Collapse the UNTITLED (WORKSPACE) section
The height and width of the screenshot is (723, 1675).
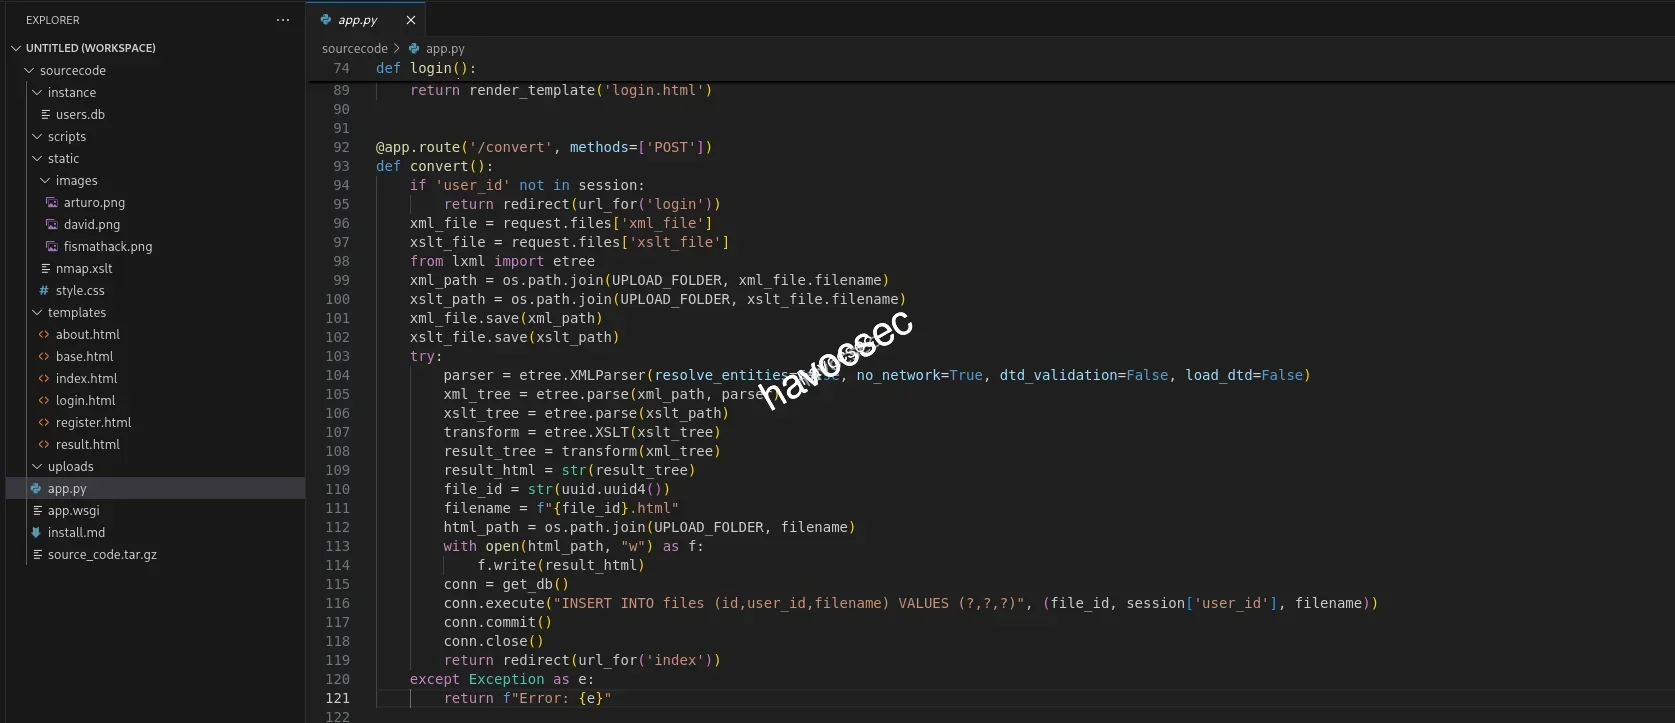[17, 48]
